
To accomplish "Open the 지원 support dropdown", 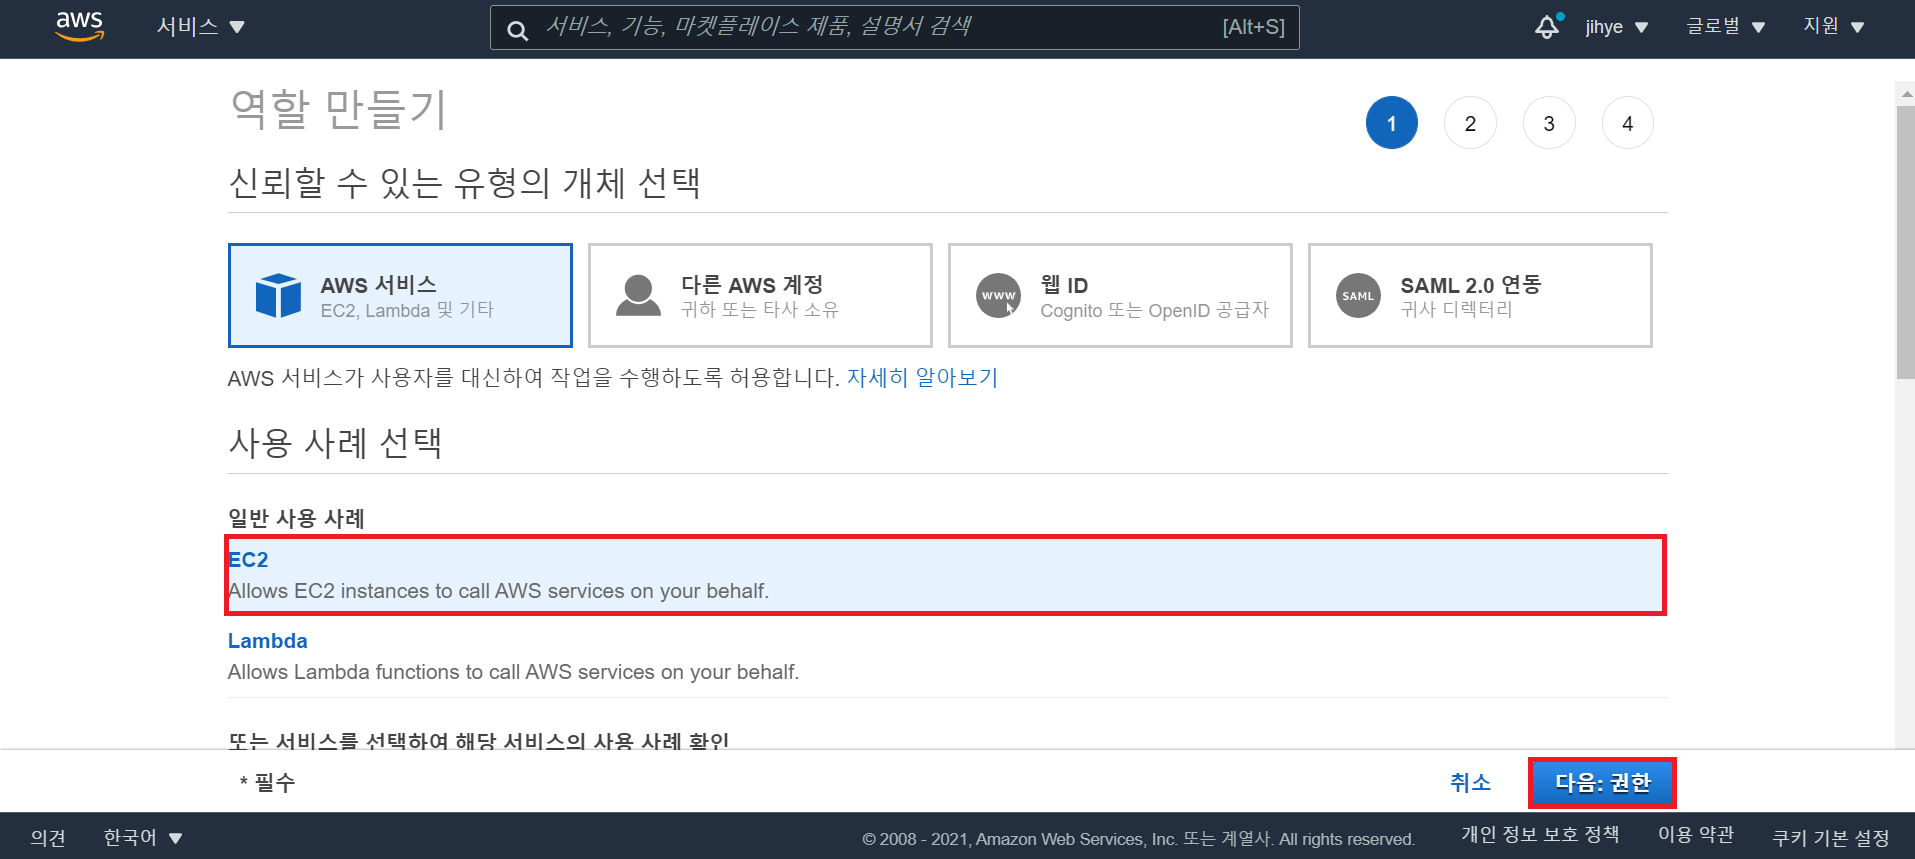I will [x=1833, y=27].
